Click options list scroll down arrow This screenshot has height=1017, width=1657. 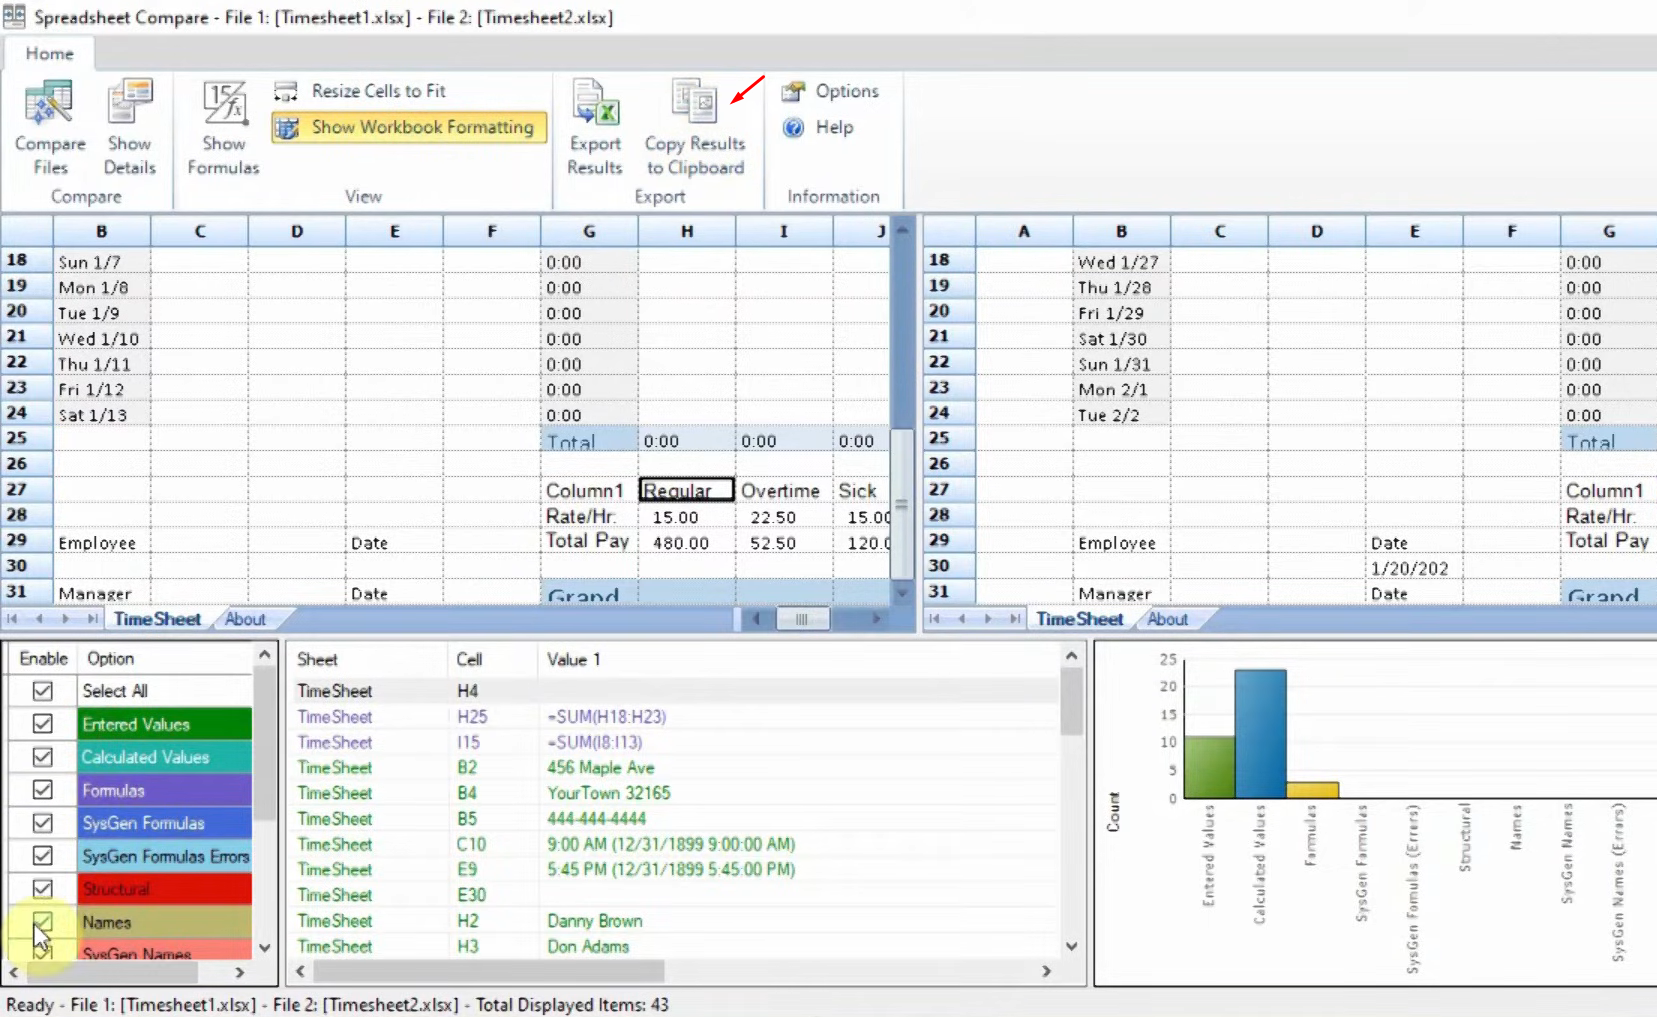click(265, 947)
